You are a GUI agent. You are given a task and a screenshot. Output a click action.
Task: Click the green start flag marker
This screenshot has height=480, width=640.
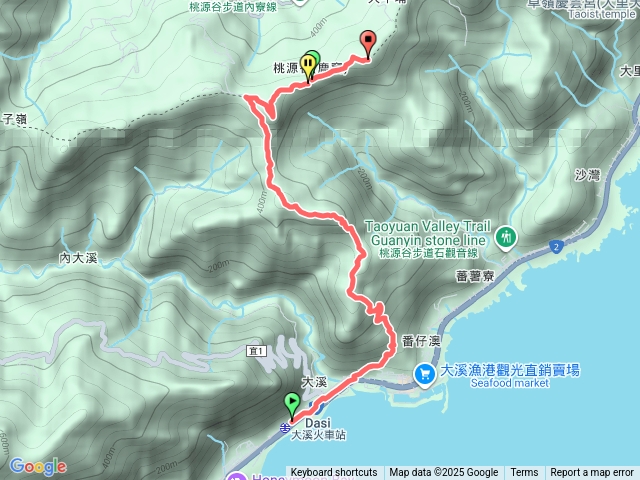(x=292, y=405)
